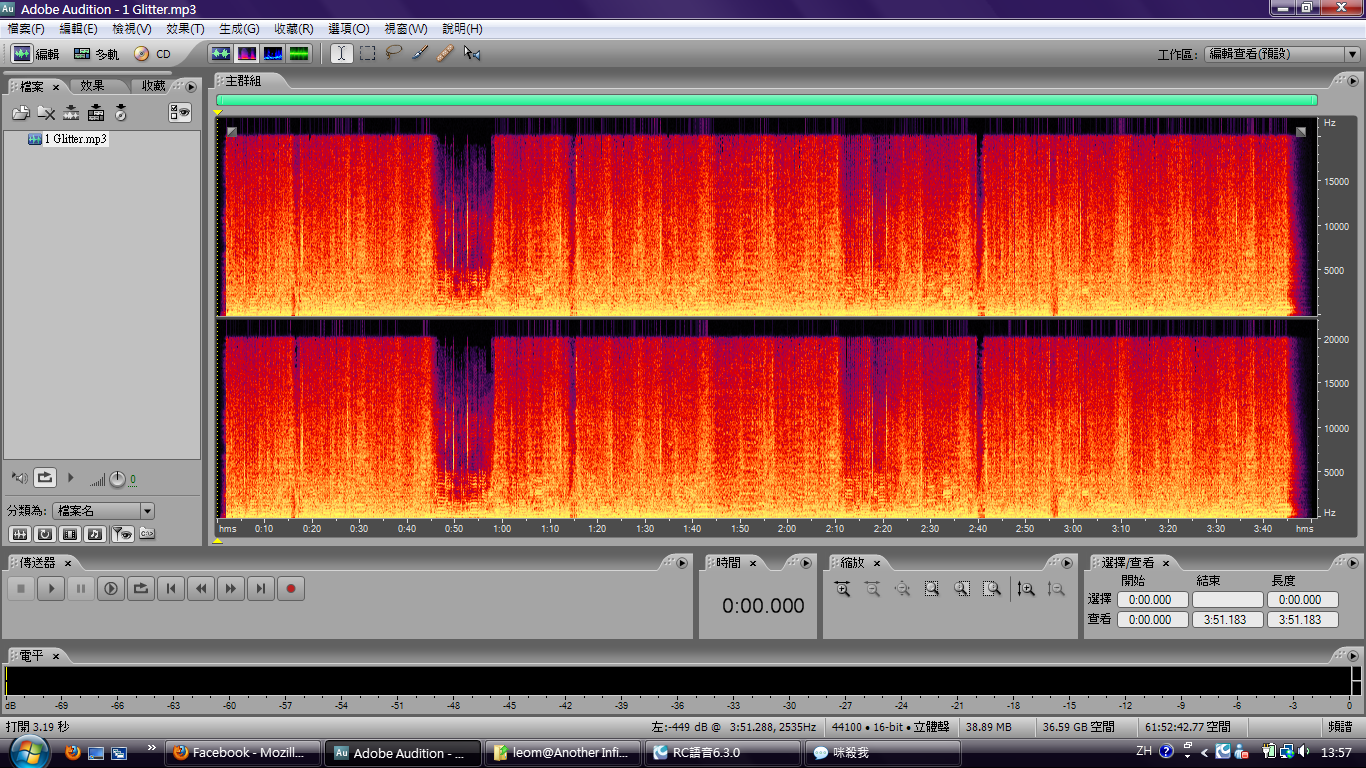Switch to spectral pan display
The width and height of the screenshot is (1366, 768).
[272, 53]
